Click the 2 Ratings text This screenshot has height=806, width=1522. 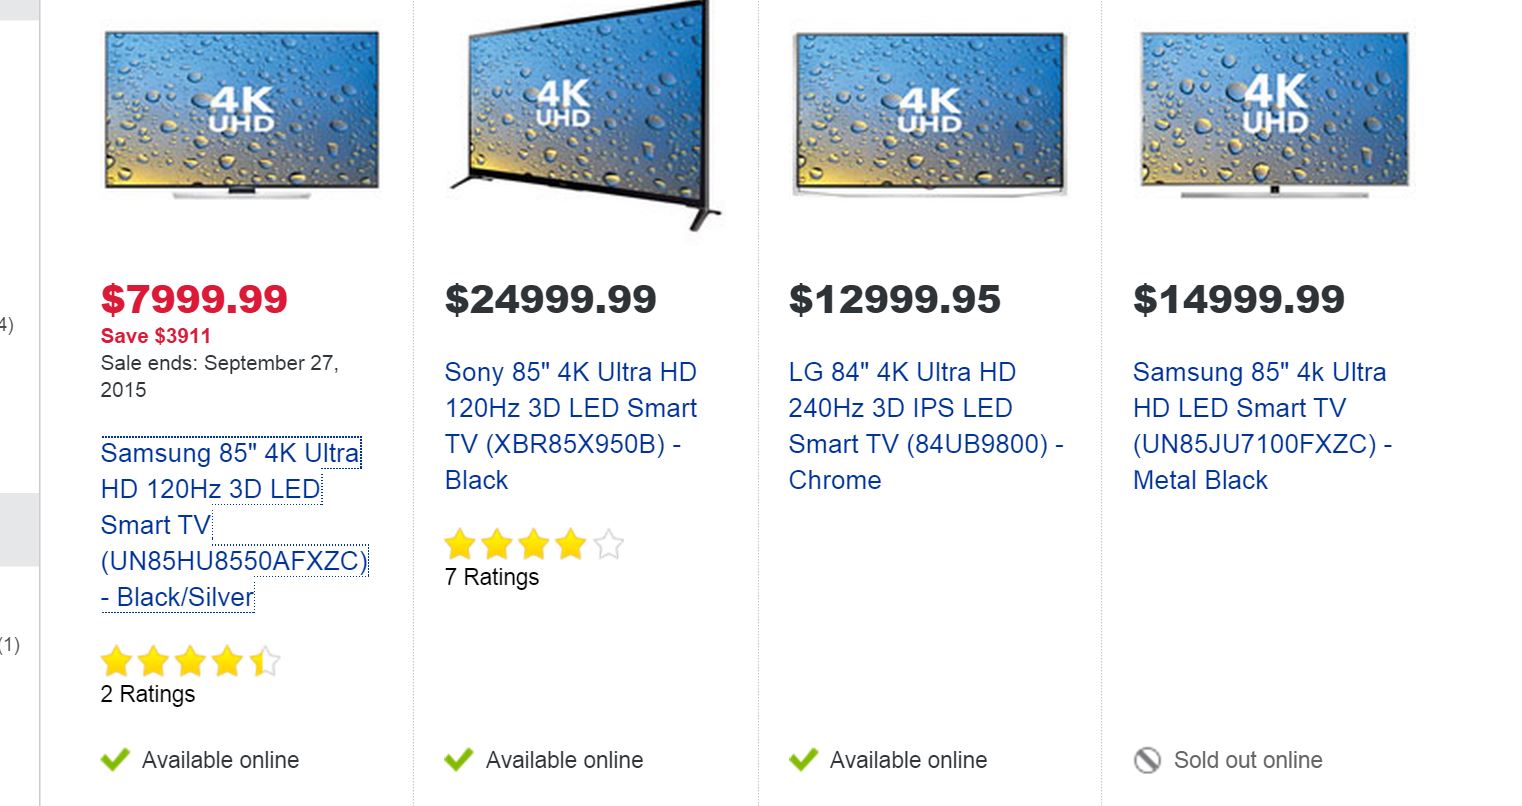point(148,694)
